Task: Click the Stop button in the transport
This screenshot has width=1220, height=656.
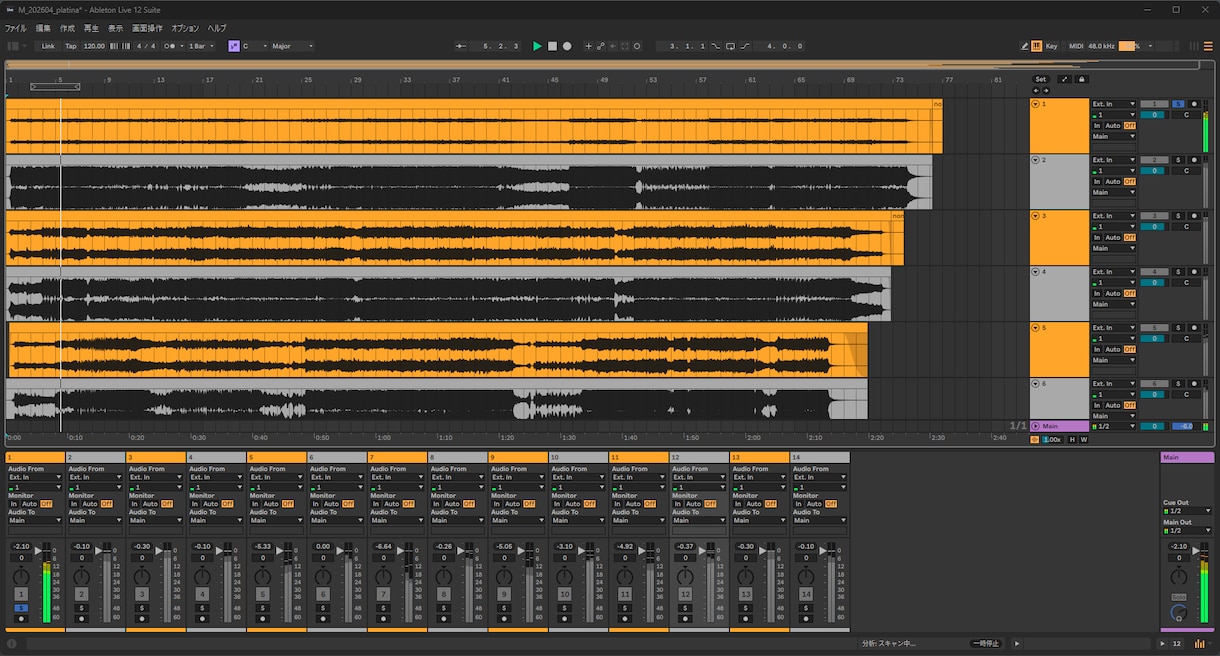Action: tap(552, 46)
